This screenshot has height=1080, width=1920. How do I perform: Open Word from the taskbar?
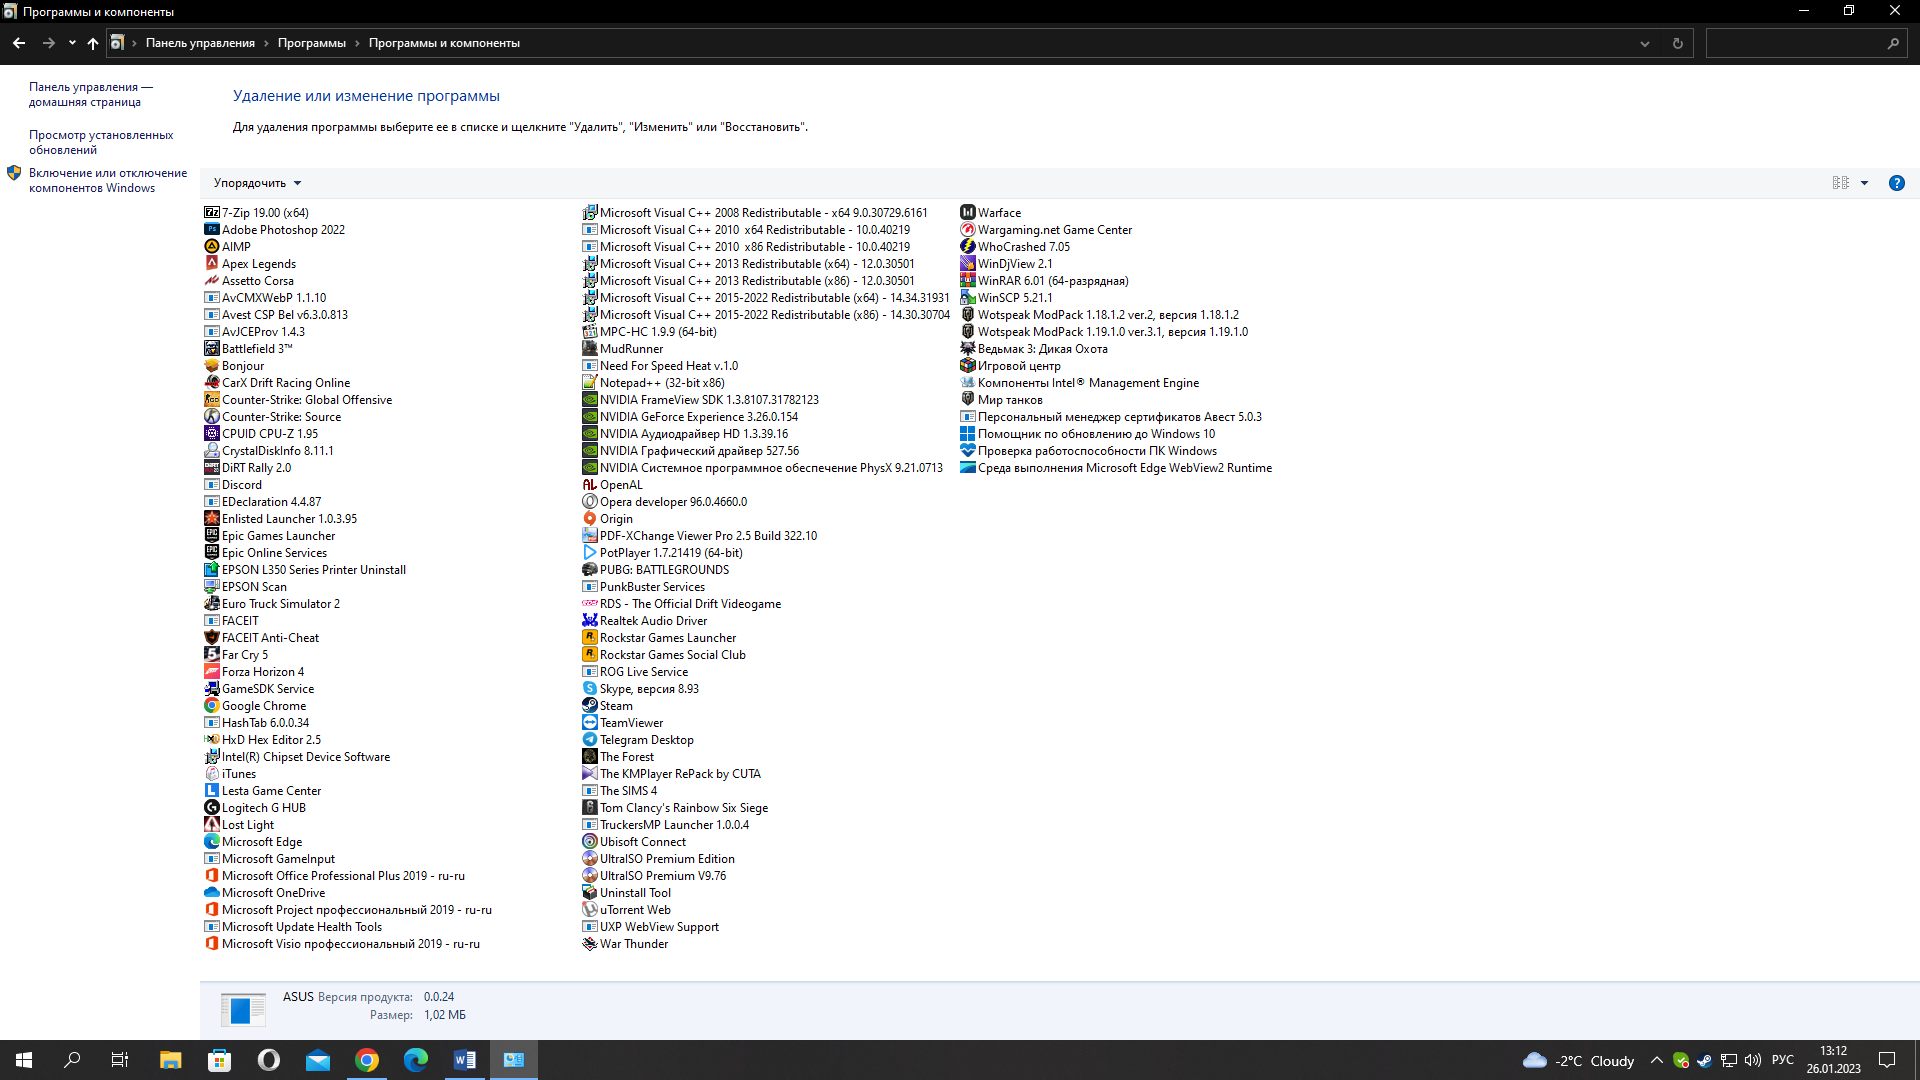click(465, 1060)
